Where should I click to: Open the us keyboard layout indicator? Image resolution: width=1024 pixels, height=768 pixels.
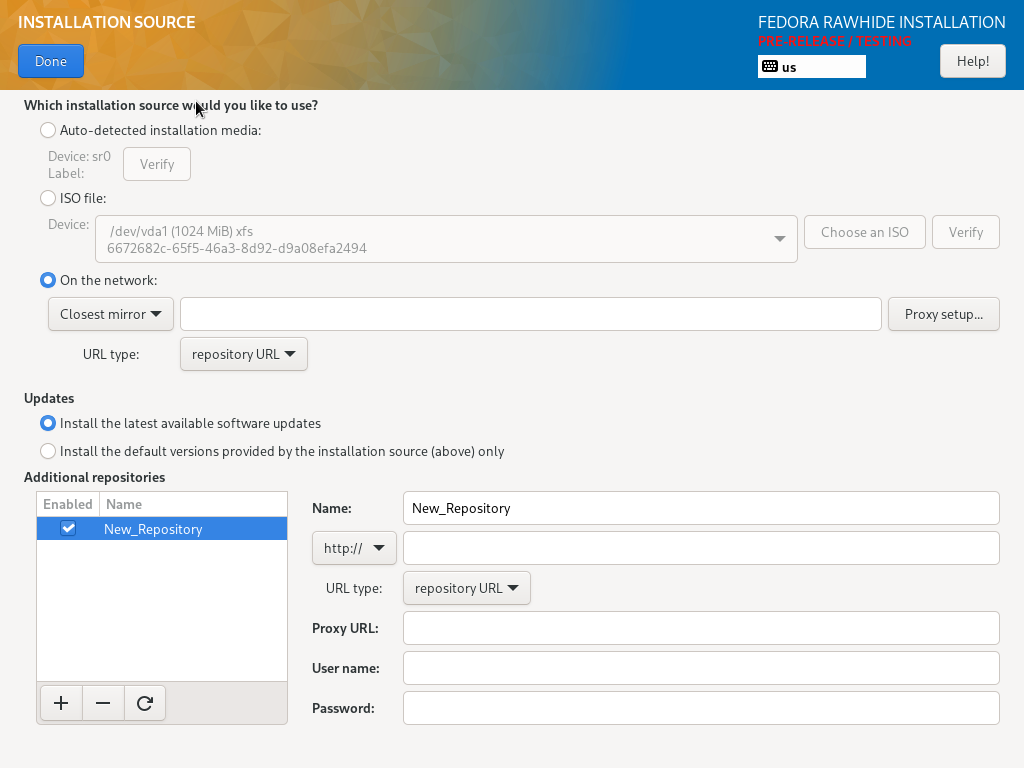tap(811, 67)
